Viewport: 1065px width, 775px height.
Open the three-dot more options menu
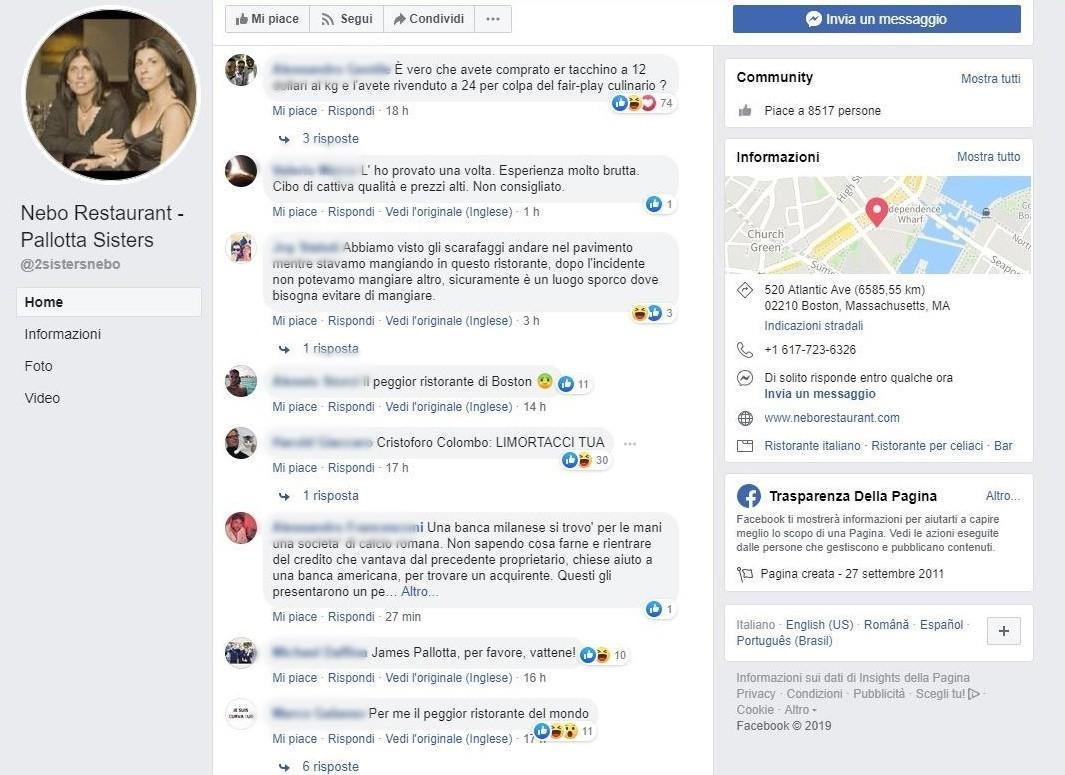(492, 19)
